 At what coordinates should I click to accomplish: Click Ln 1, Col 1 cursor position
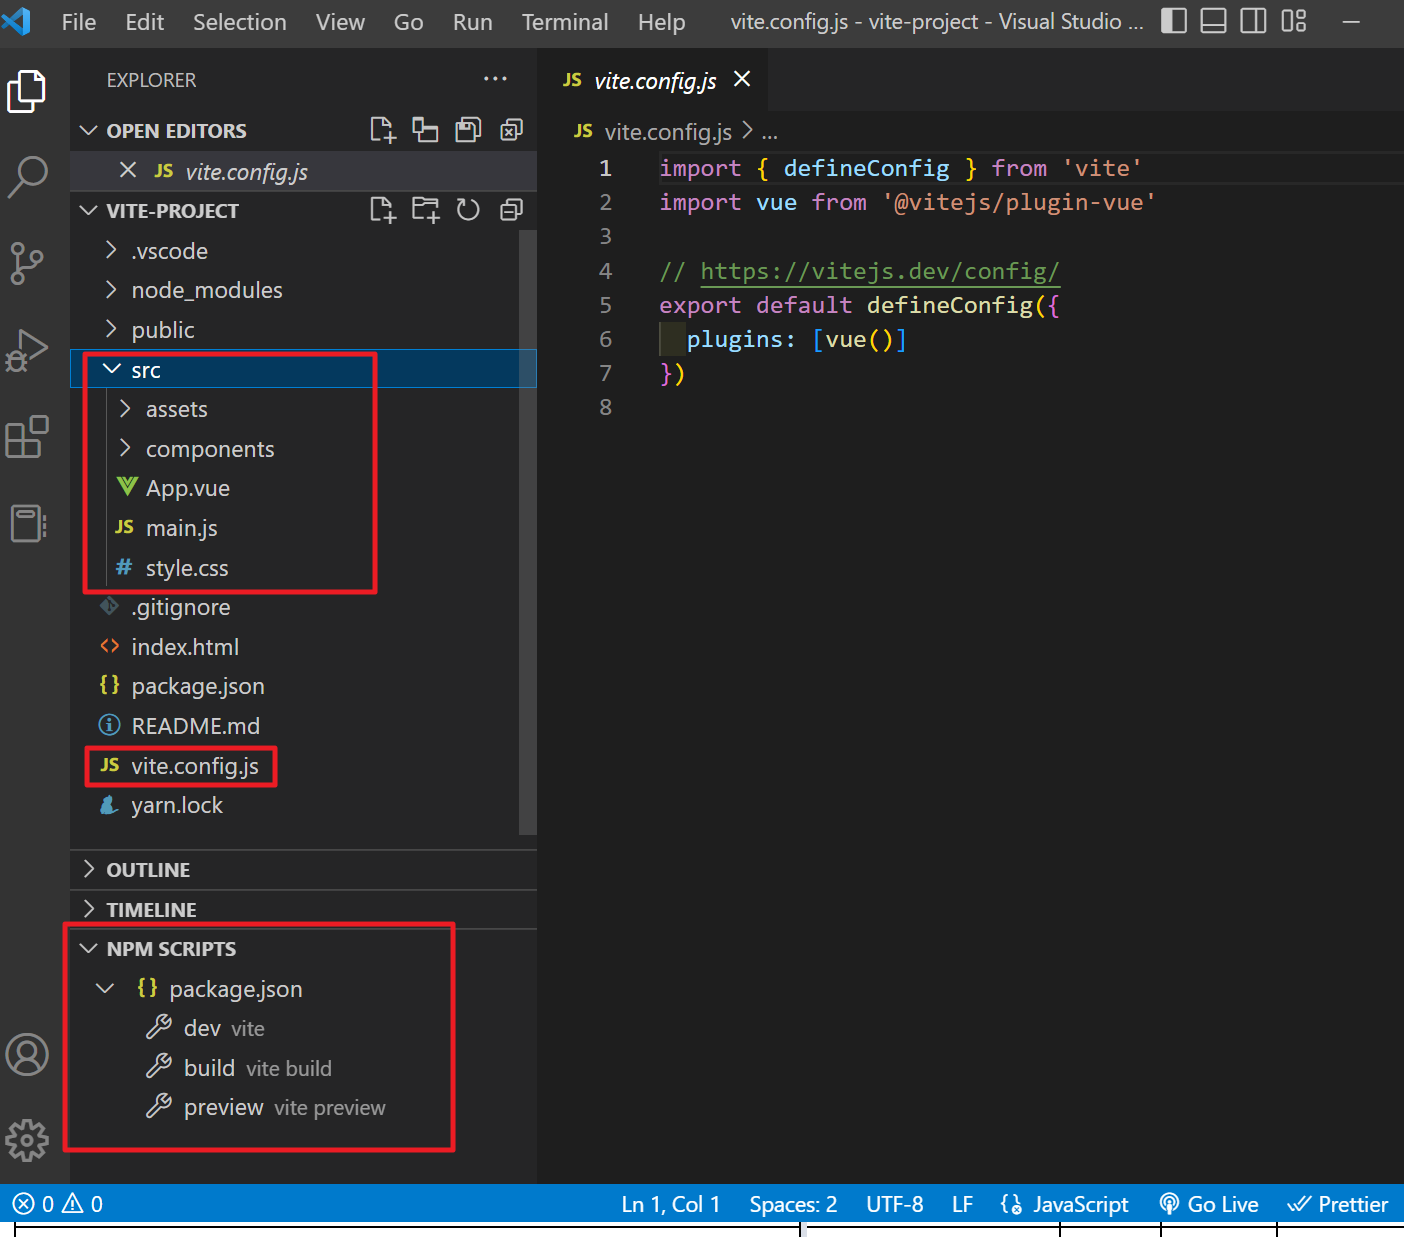pyautogui.click(x=671, y=1204)
